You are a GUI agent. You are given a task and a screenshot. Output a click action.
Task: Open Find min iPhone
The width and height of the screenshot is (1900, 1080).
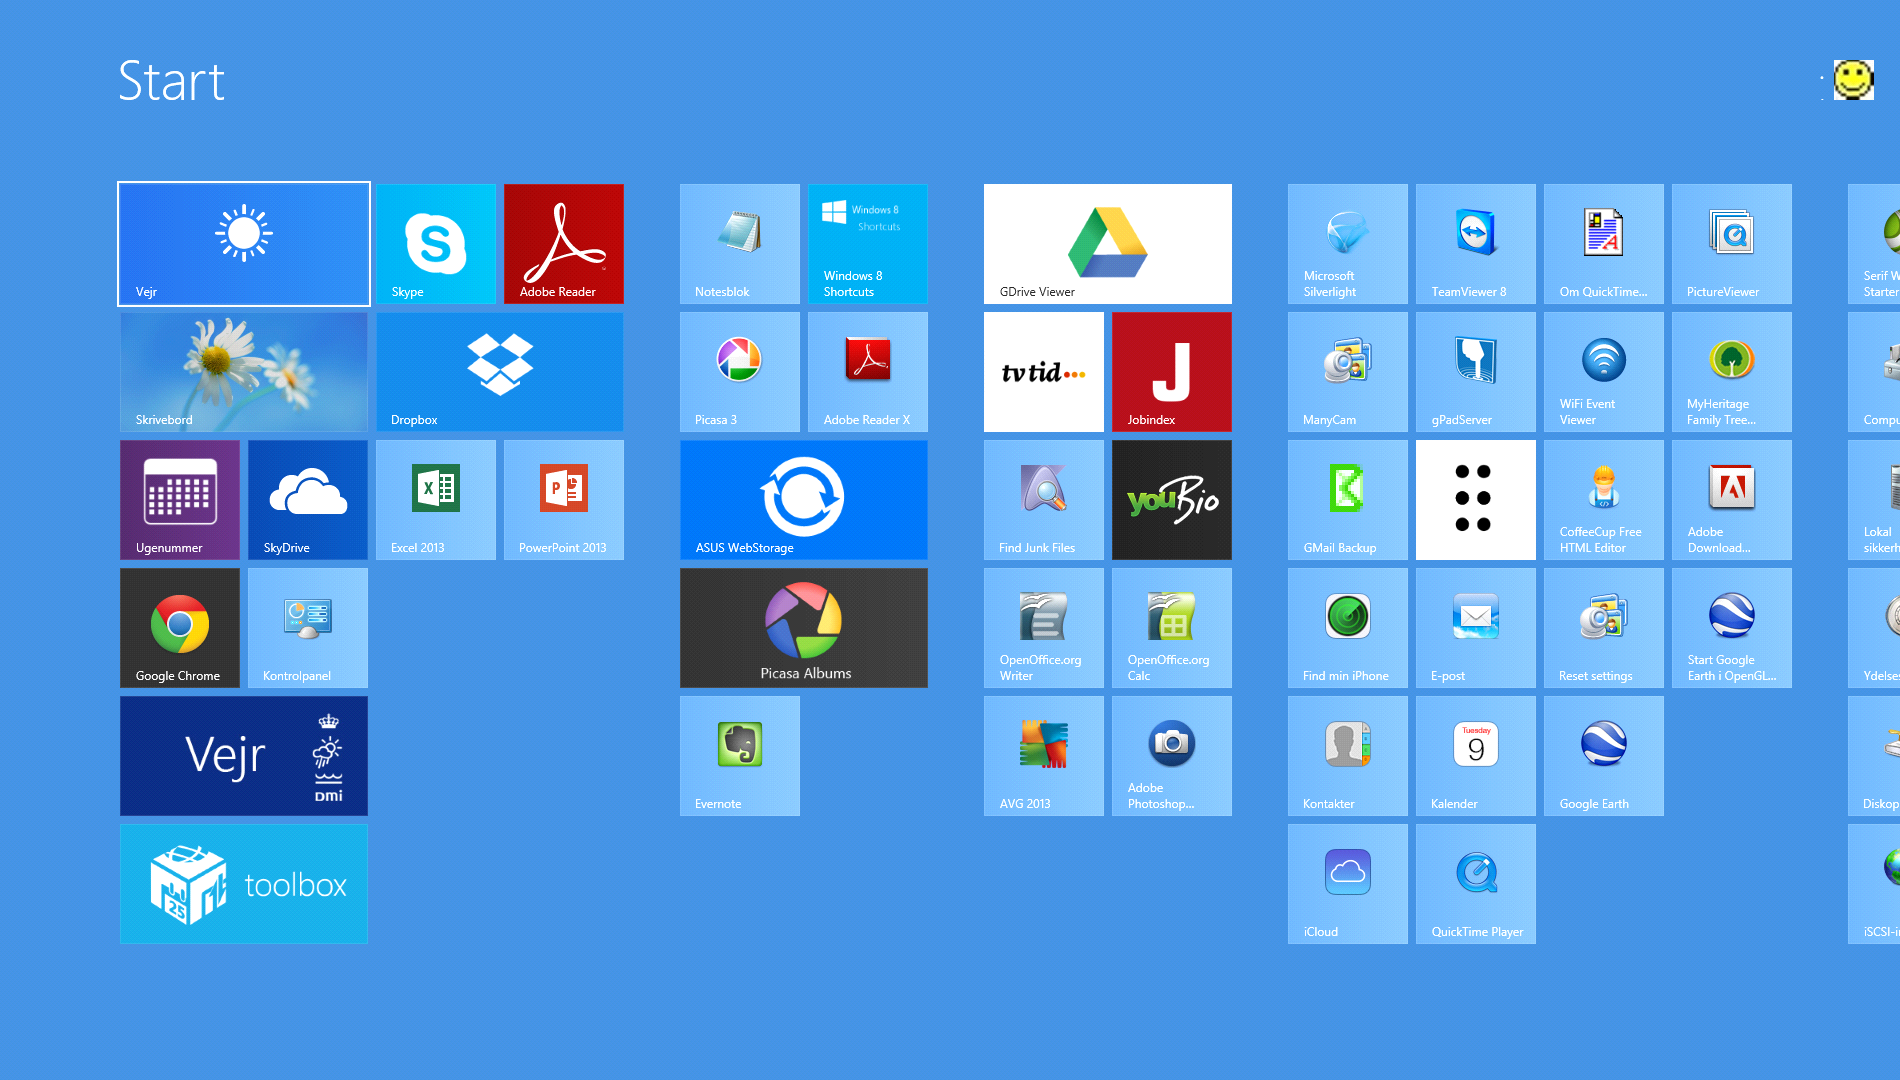point(1348,628)
